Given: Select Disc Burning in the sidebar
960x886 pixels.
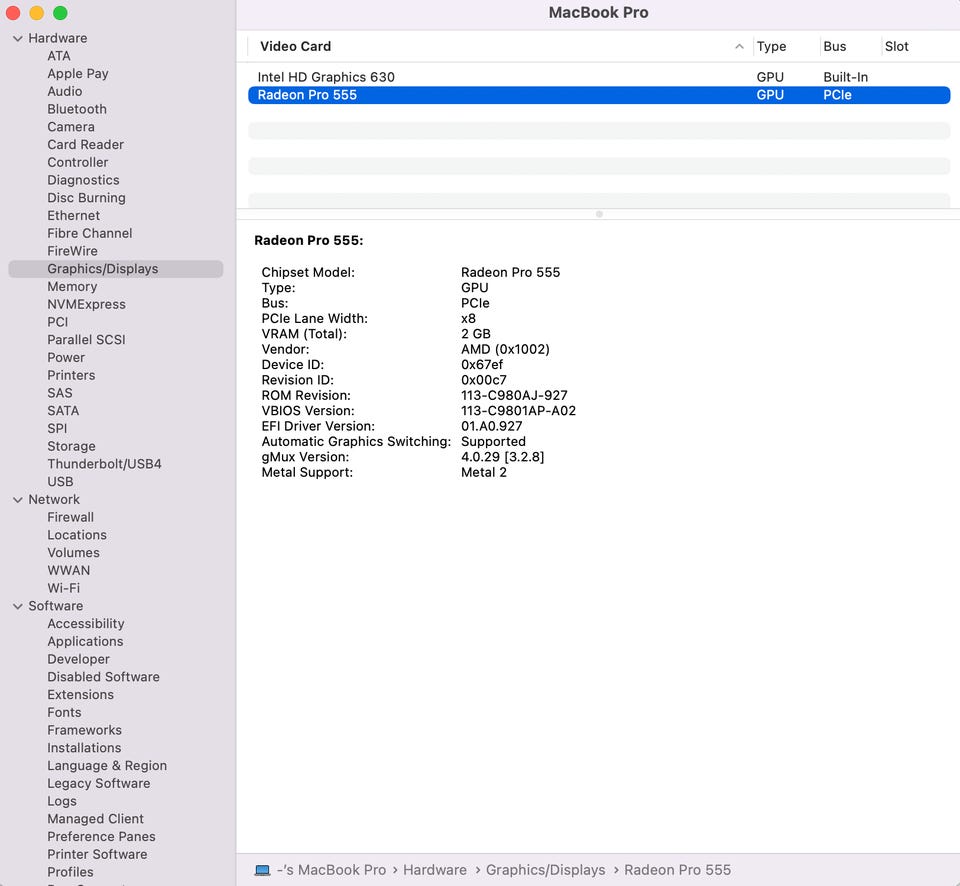Looking at the screenshot, I should pyautogui.click(x=86, y=198).
